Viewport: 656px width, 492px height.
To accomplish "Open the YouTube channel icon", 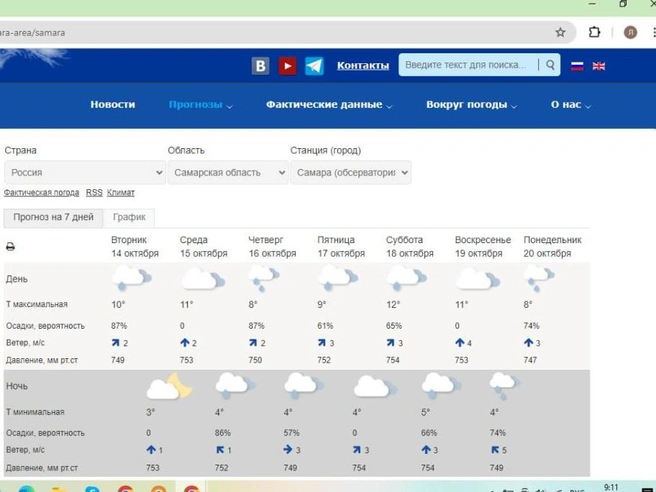I will [287, 66].
